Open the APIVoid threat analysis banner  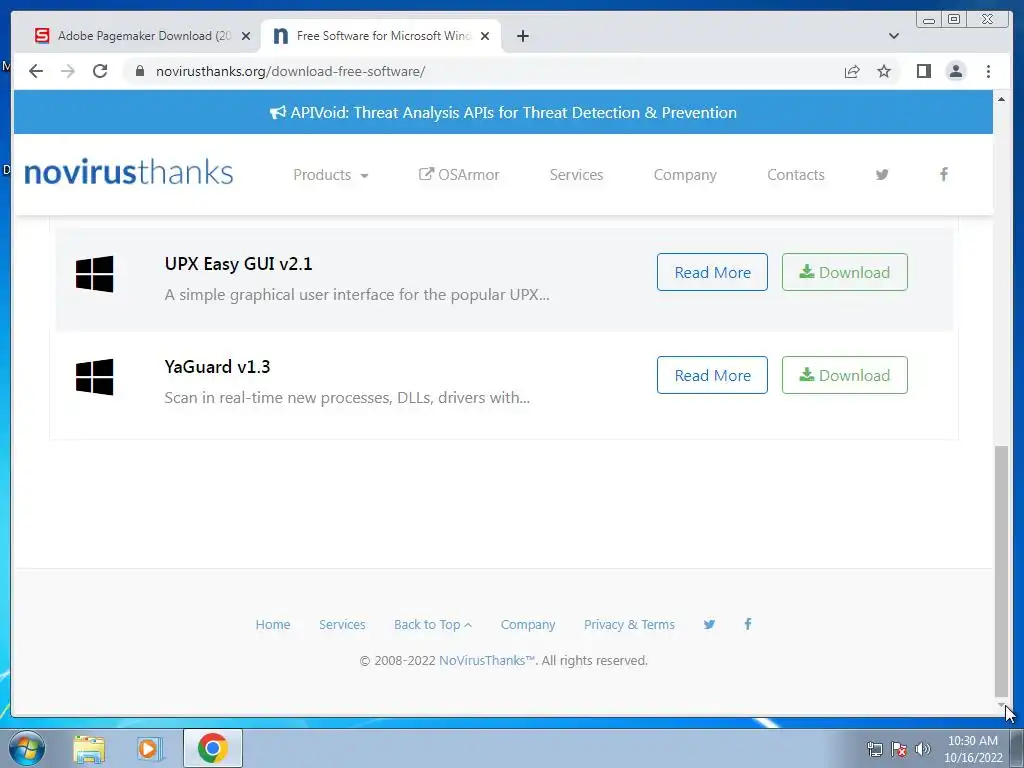(x=504, y=112)
